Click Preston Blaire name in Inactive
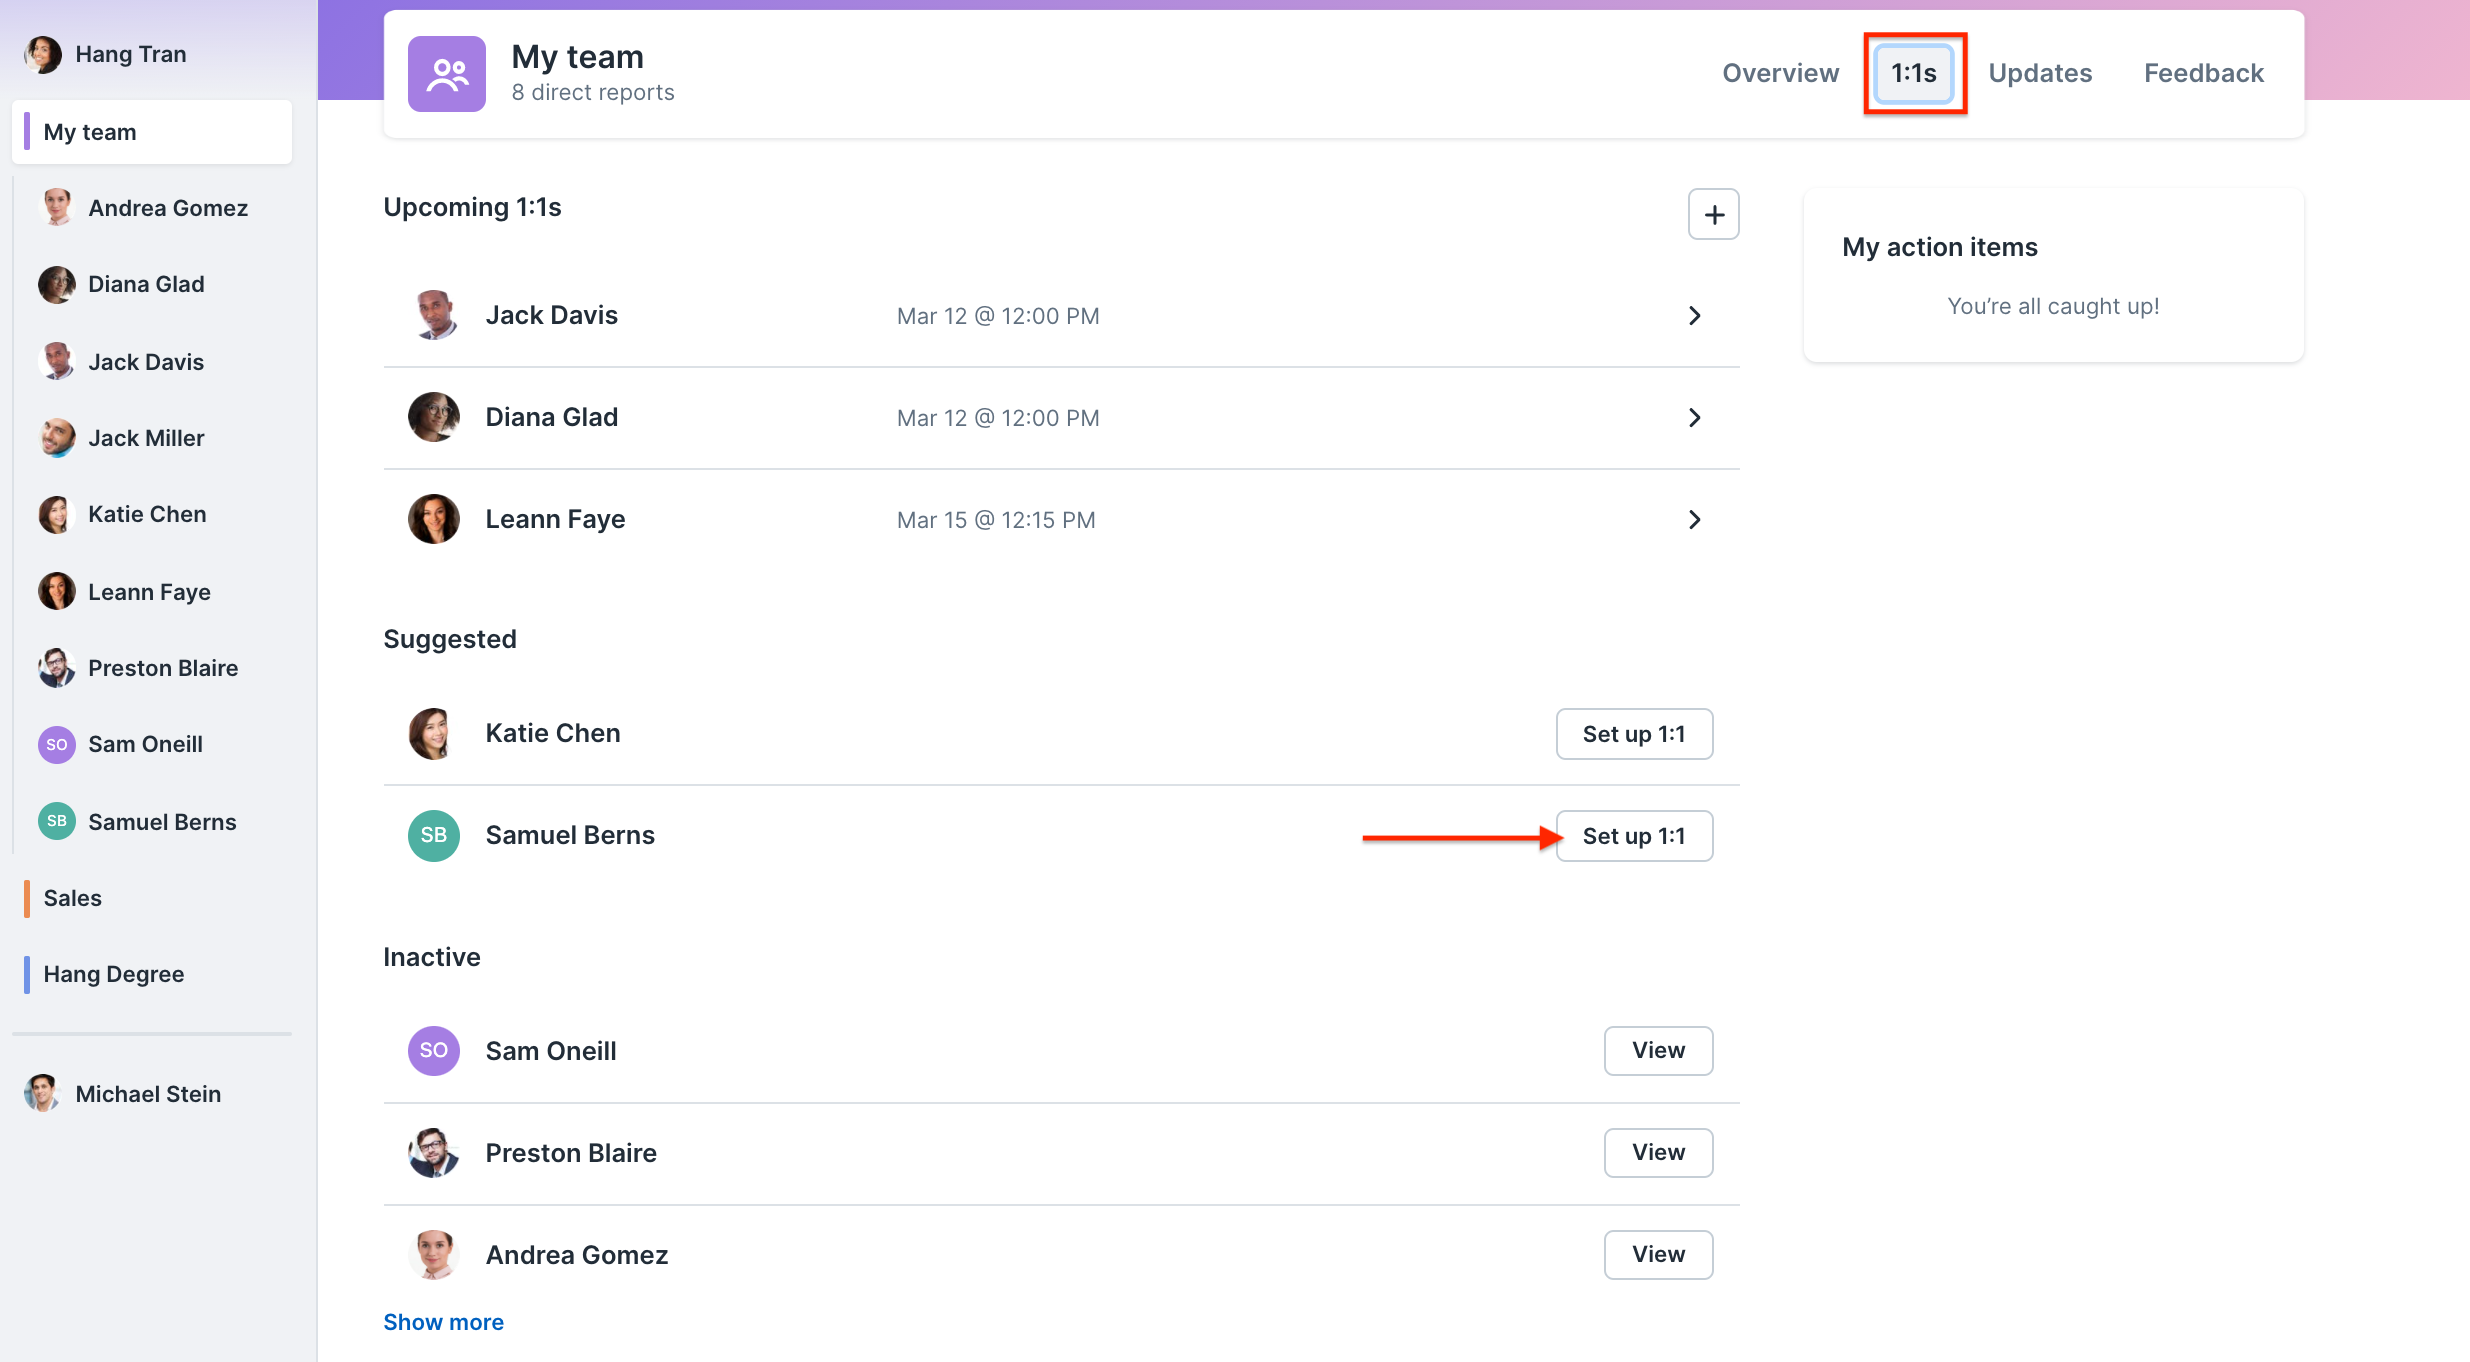Image resolution: width=2470 pixels, height=1362 pixels. 571,1153
